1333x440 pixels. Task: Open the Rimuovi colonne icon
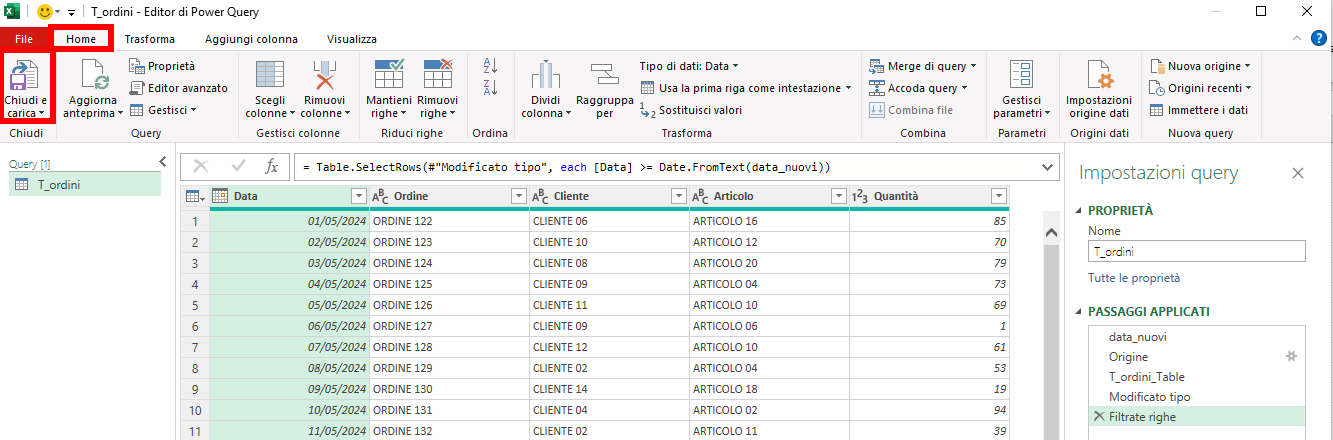(x=323, y=75)
